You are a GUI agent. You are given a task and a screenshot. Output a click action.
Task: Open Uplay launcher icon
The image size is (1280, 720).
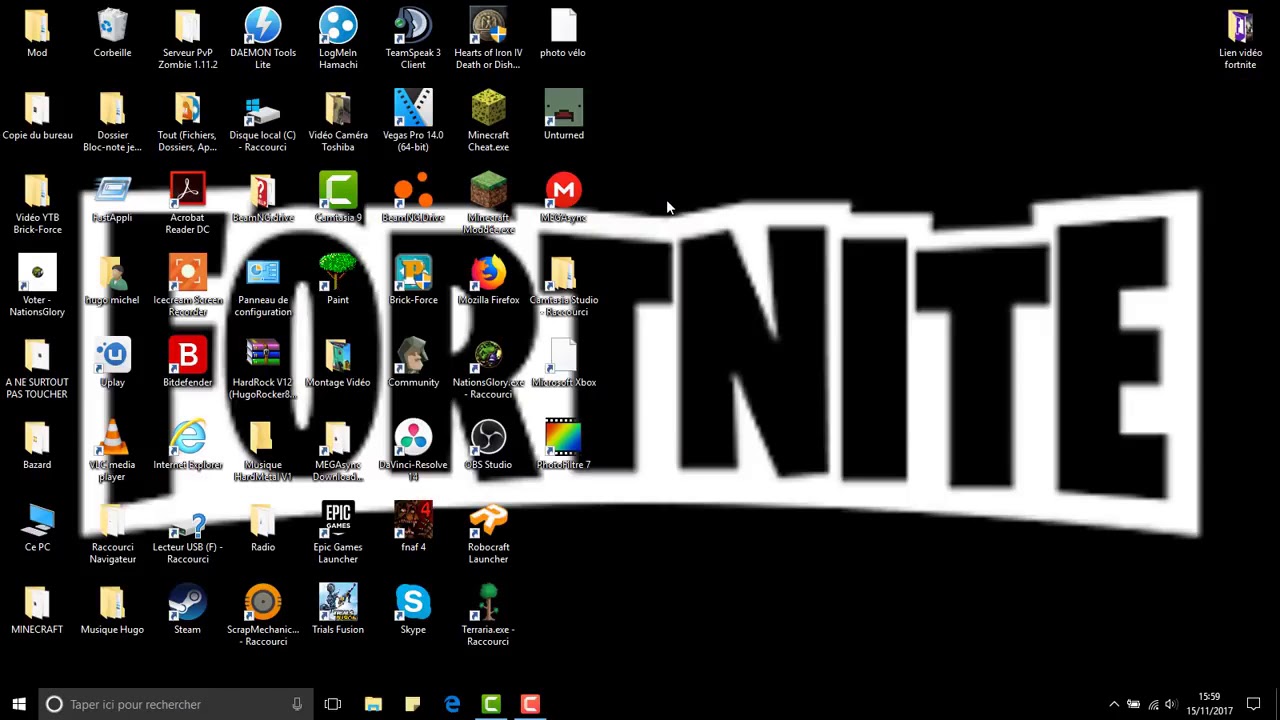pos(112,362)
